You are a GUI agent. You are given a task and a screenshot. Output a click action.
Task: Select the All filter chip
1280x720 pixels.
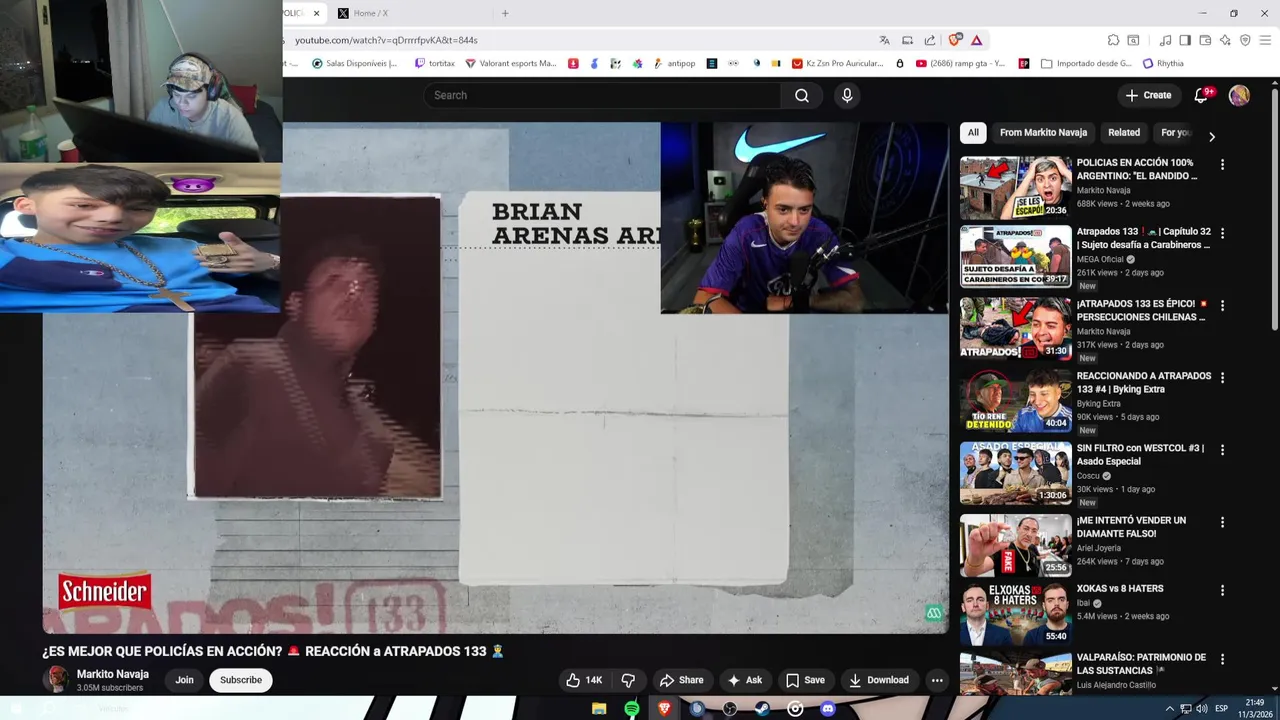(x=973, y=132)
